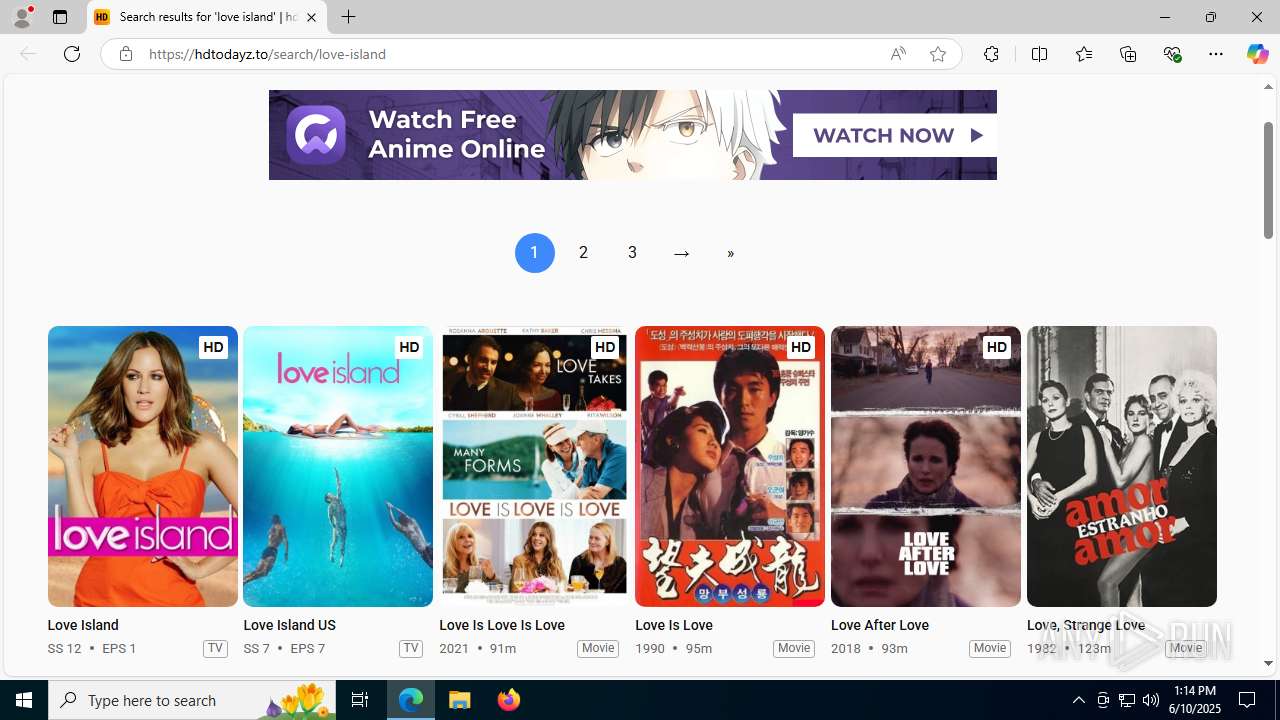This screenshot has width=1280, height=720.
Task: Refresh the current page
Action: pos(72,54)
